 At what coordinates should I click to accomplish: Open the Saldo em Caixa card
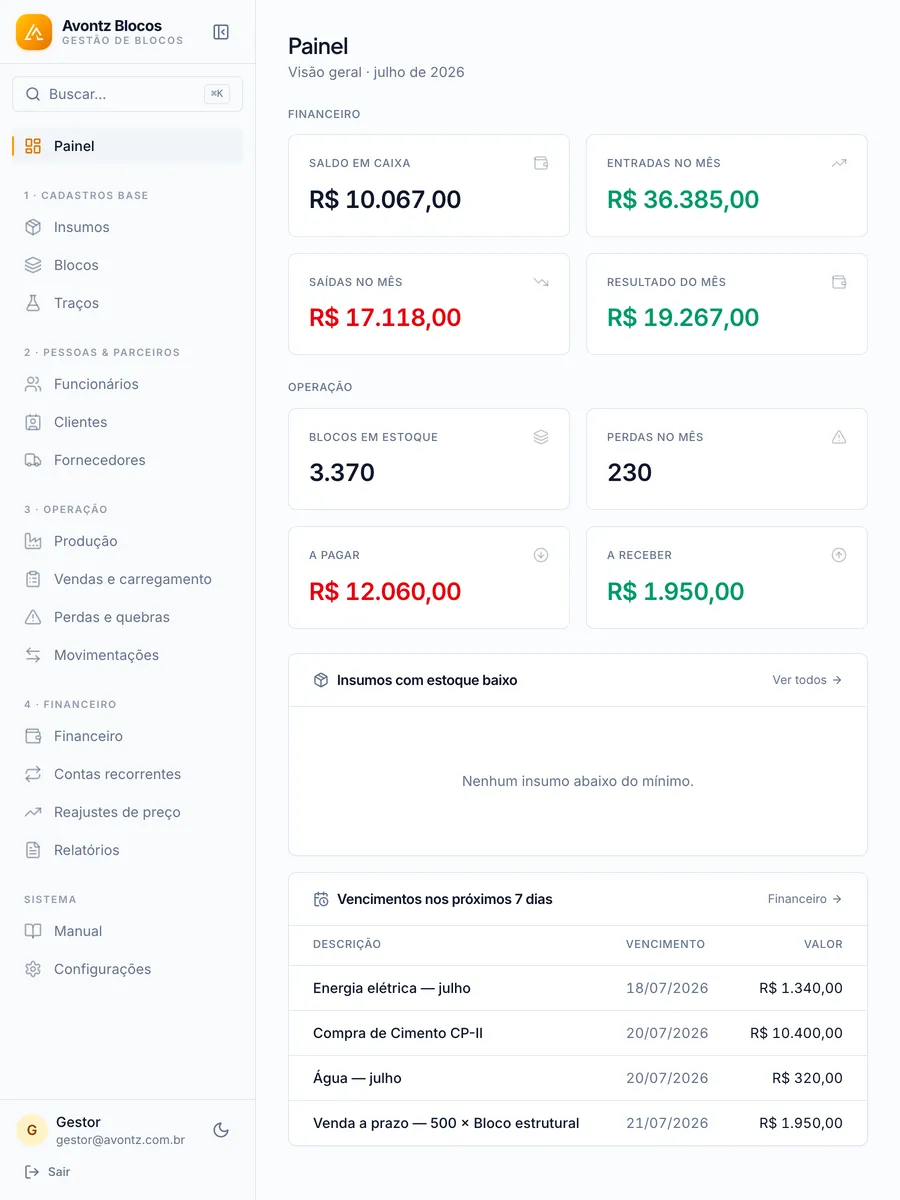[429, 185]
